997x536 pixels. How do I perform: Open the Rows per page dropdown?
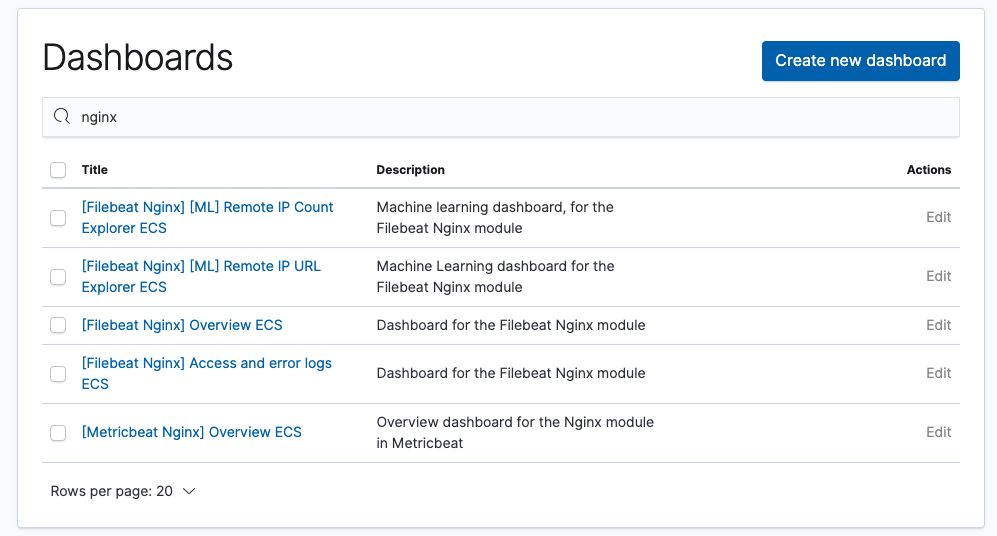[122, 491]
